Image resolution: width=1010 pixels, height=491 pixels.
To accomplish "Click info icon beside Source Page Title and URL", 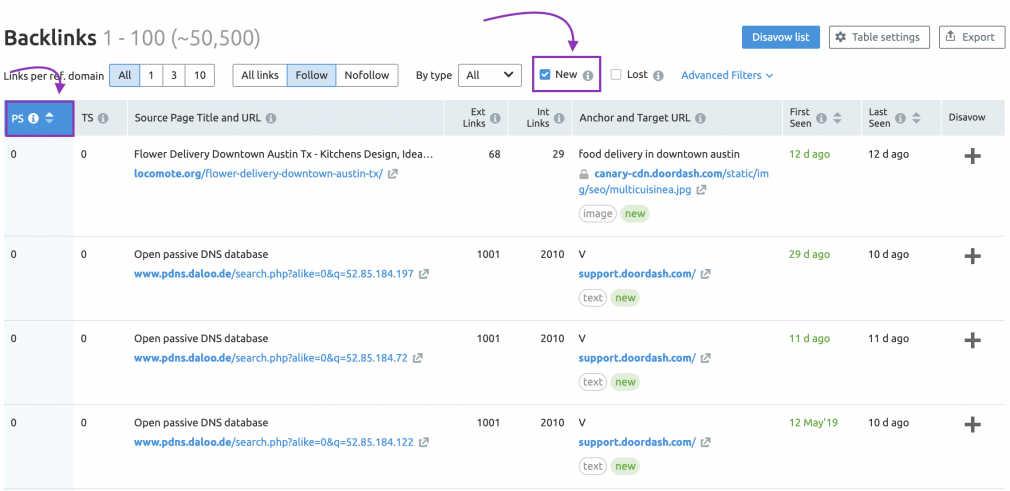I will tap(271, 119).
